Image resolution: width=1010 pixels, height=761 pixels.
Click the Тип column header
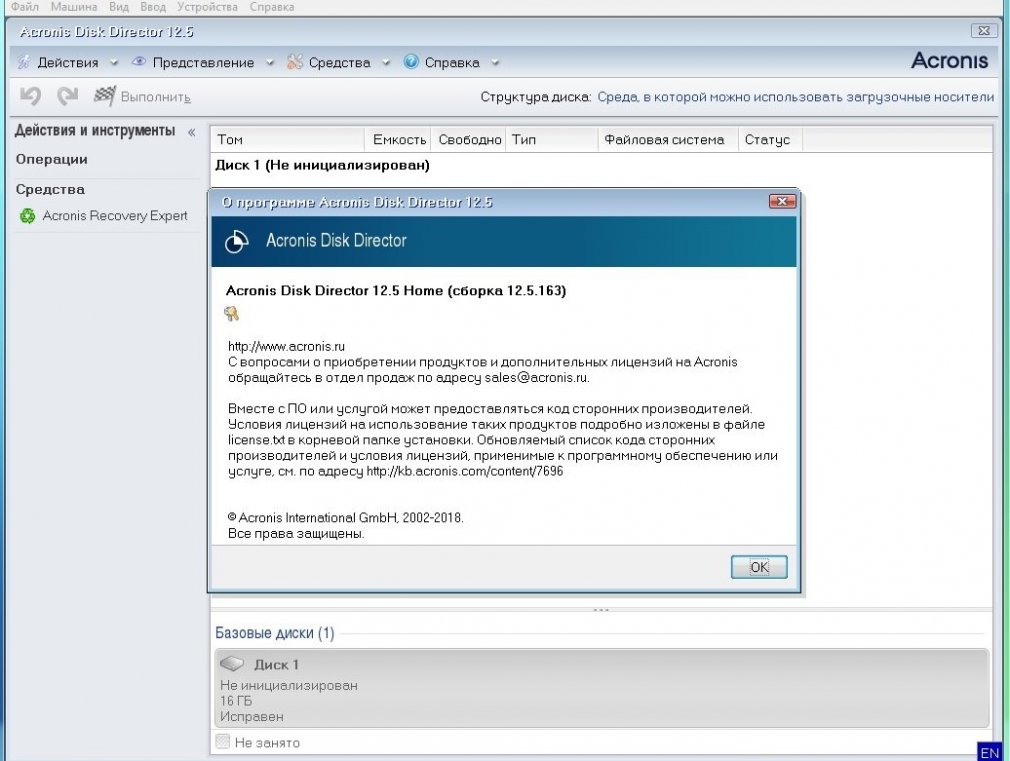click(x=551, y=139)
